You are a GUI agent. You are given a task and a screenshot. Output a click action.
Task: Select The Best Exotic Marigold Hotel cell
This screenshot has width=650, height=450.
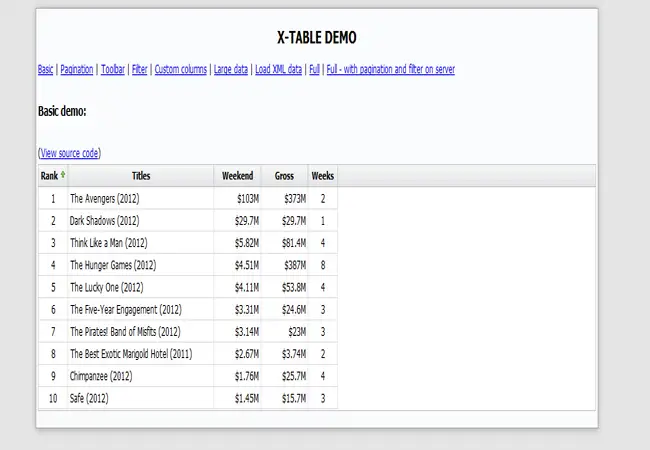pos(141,354)
